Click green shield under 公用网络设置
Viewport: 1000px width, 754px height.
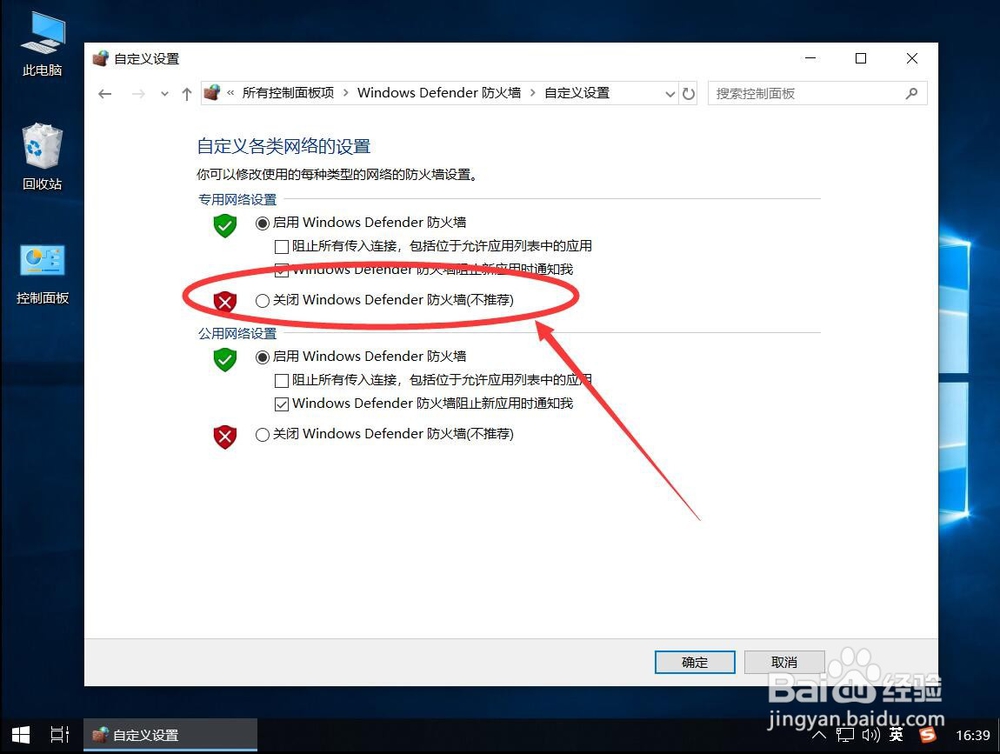[x=225, y=360]
